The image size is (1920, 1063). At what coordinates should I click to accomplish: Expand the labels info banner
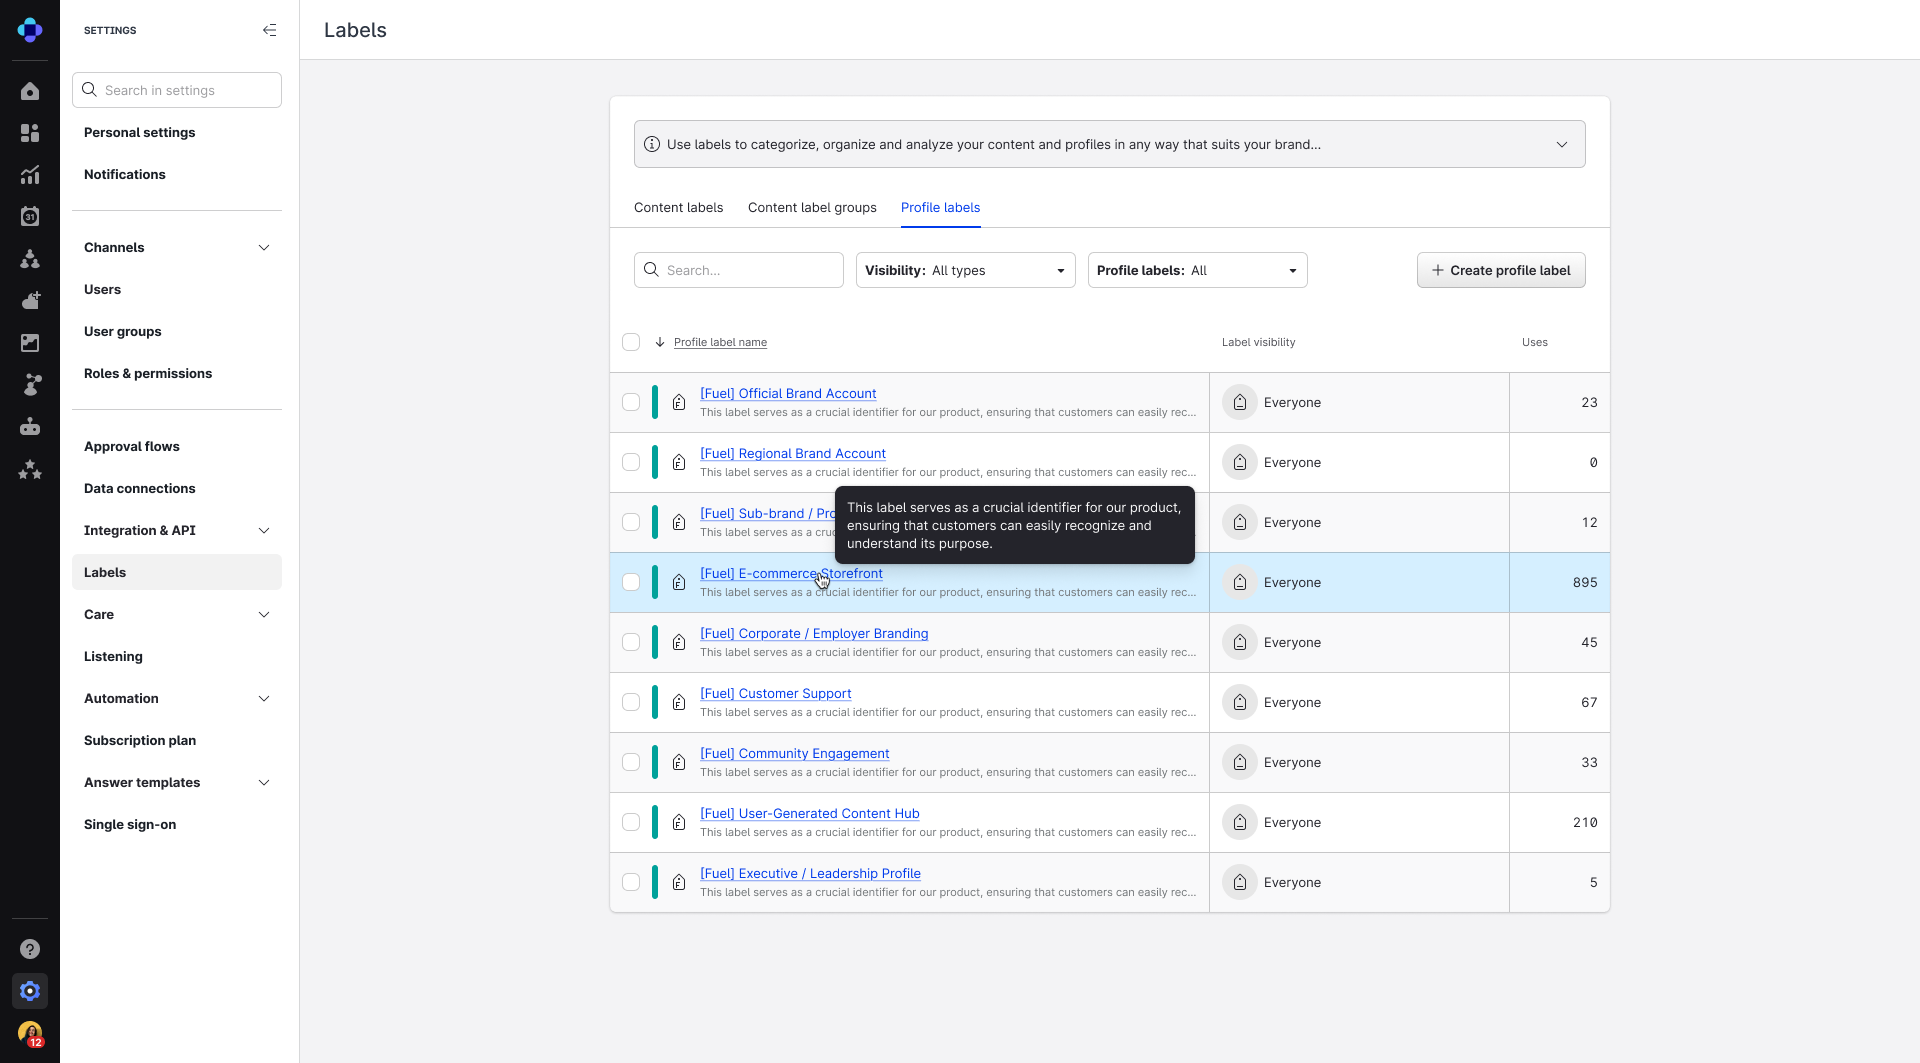point(1561,144)
